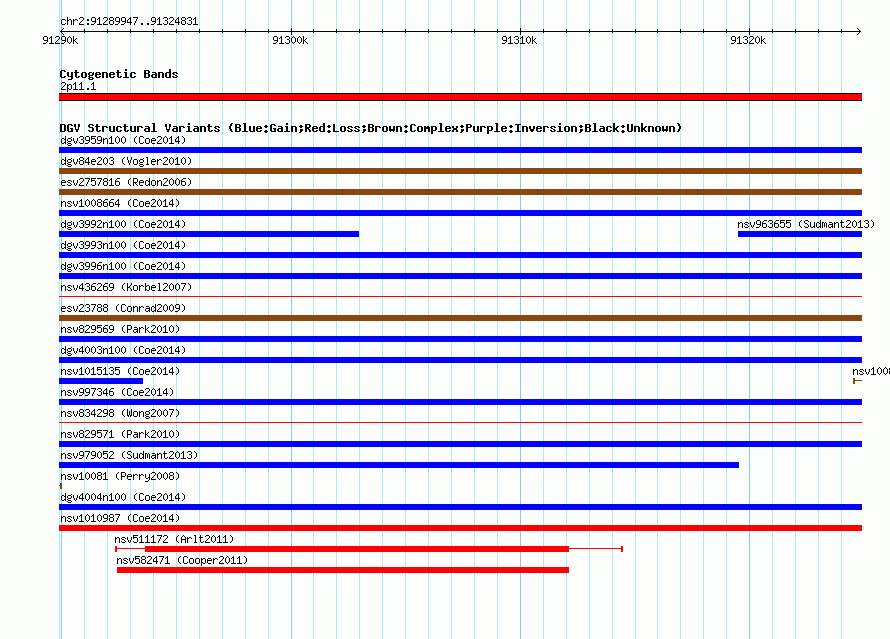Open the nsv834298 (Wong2007) label

point(120,413)
